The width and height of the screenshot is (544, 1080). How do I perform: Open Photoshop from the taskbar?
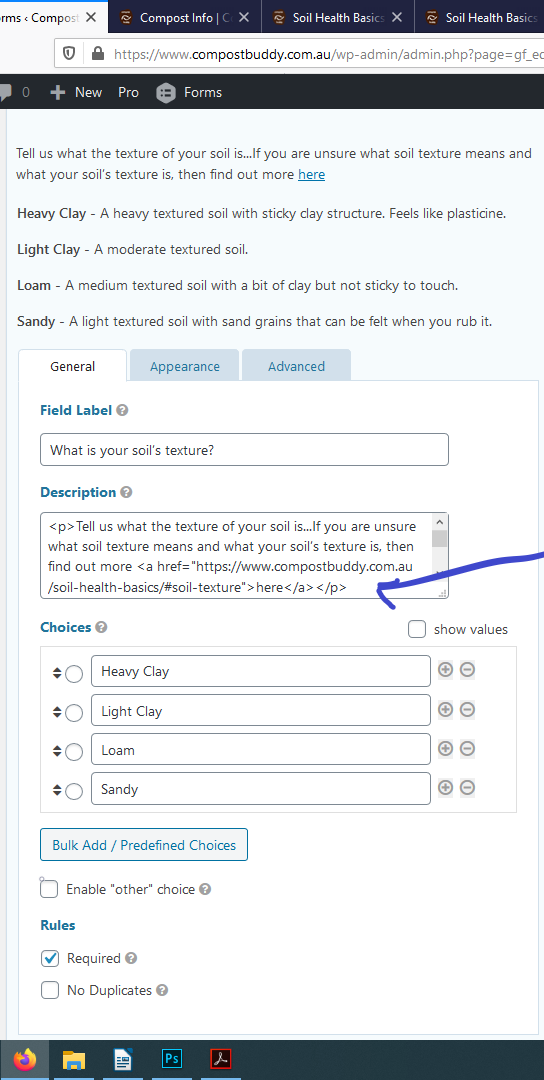tap(171, 1059)
